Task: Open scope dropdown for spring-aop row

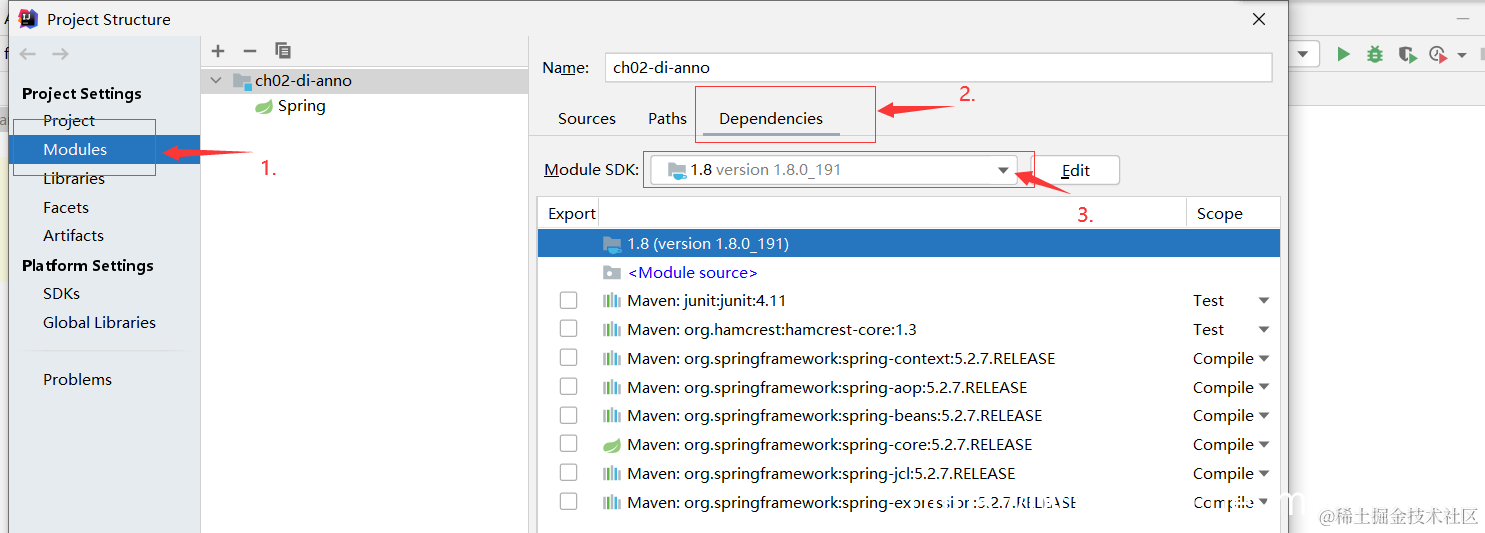Action: coord(1264,388)
